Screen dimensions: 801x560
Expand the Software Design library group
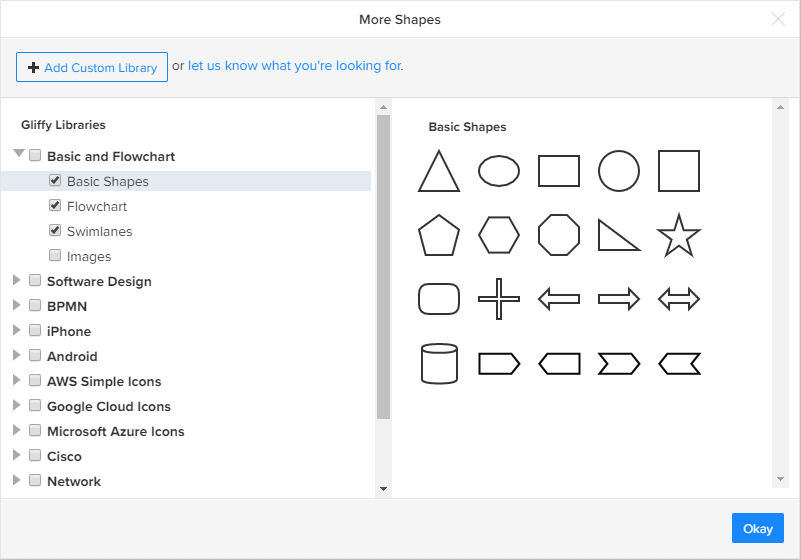(x=17, y=281)
